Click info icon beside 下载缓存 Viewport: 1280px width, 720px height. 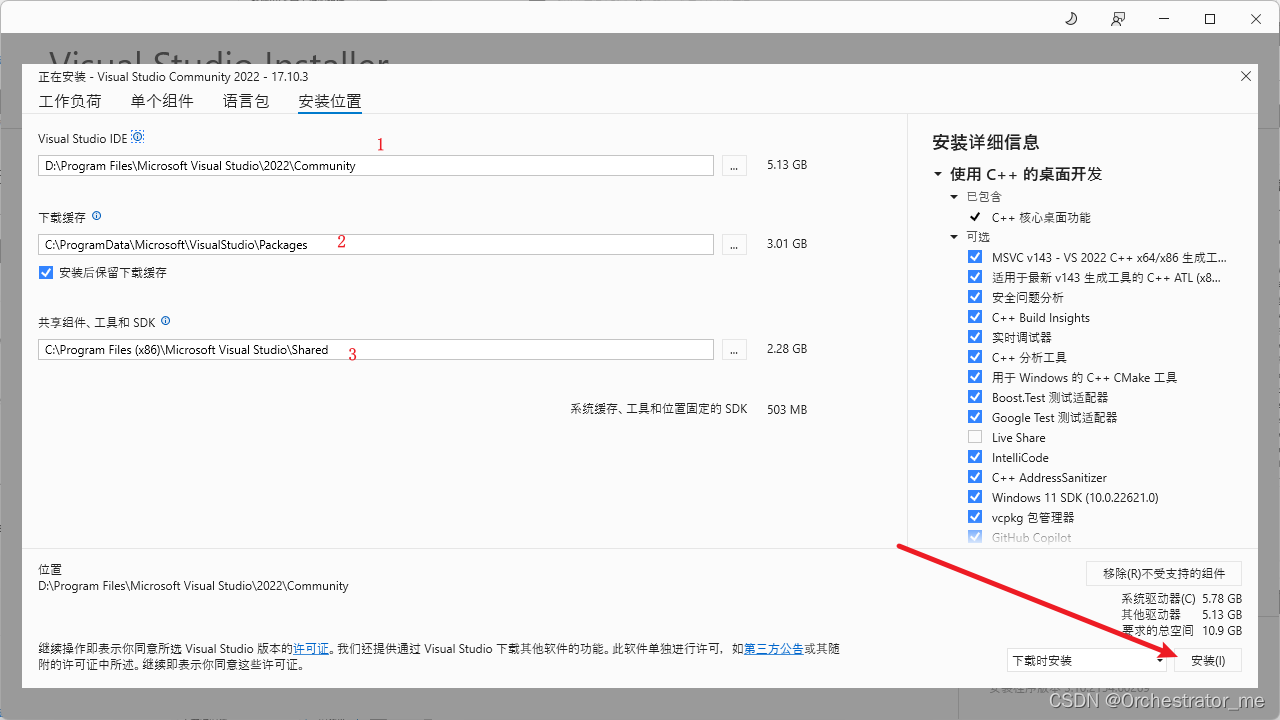[x=97, y=216]
